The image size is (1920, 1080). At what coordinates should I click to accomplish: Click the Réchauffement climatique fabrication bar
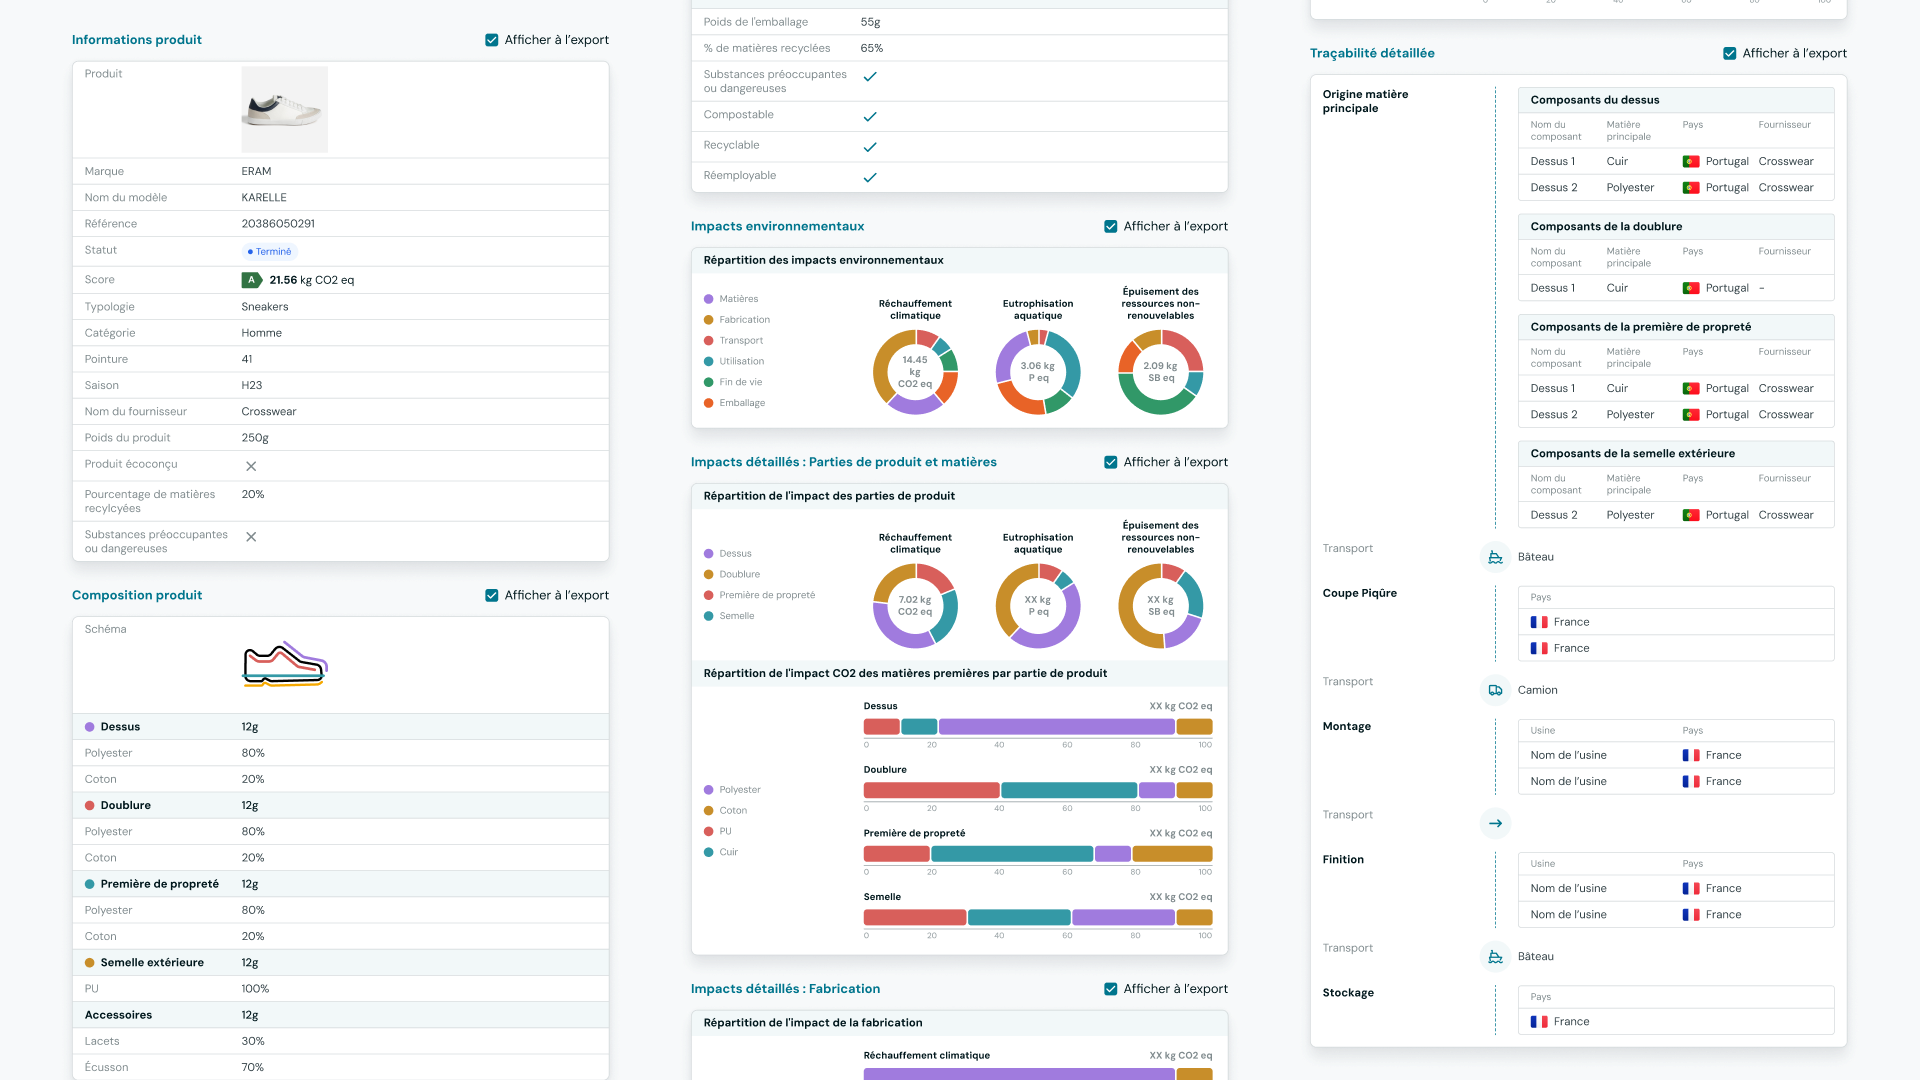coord(1038,1074)
